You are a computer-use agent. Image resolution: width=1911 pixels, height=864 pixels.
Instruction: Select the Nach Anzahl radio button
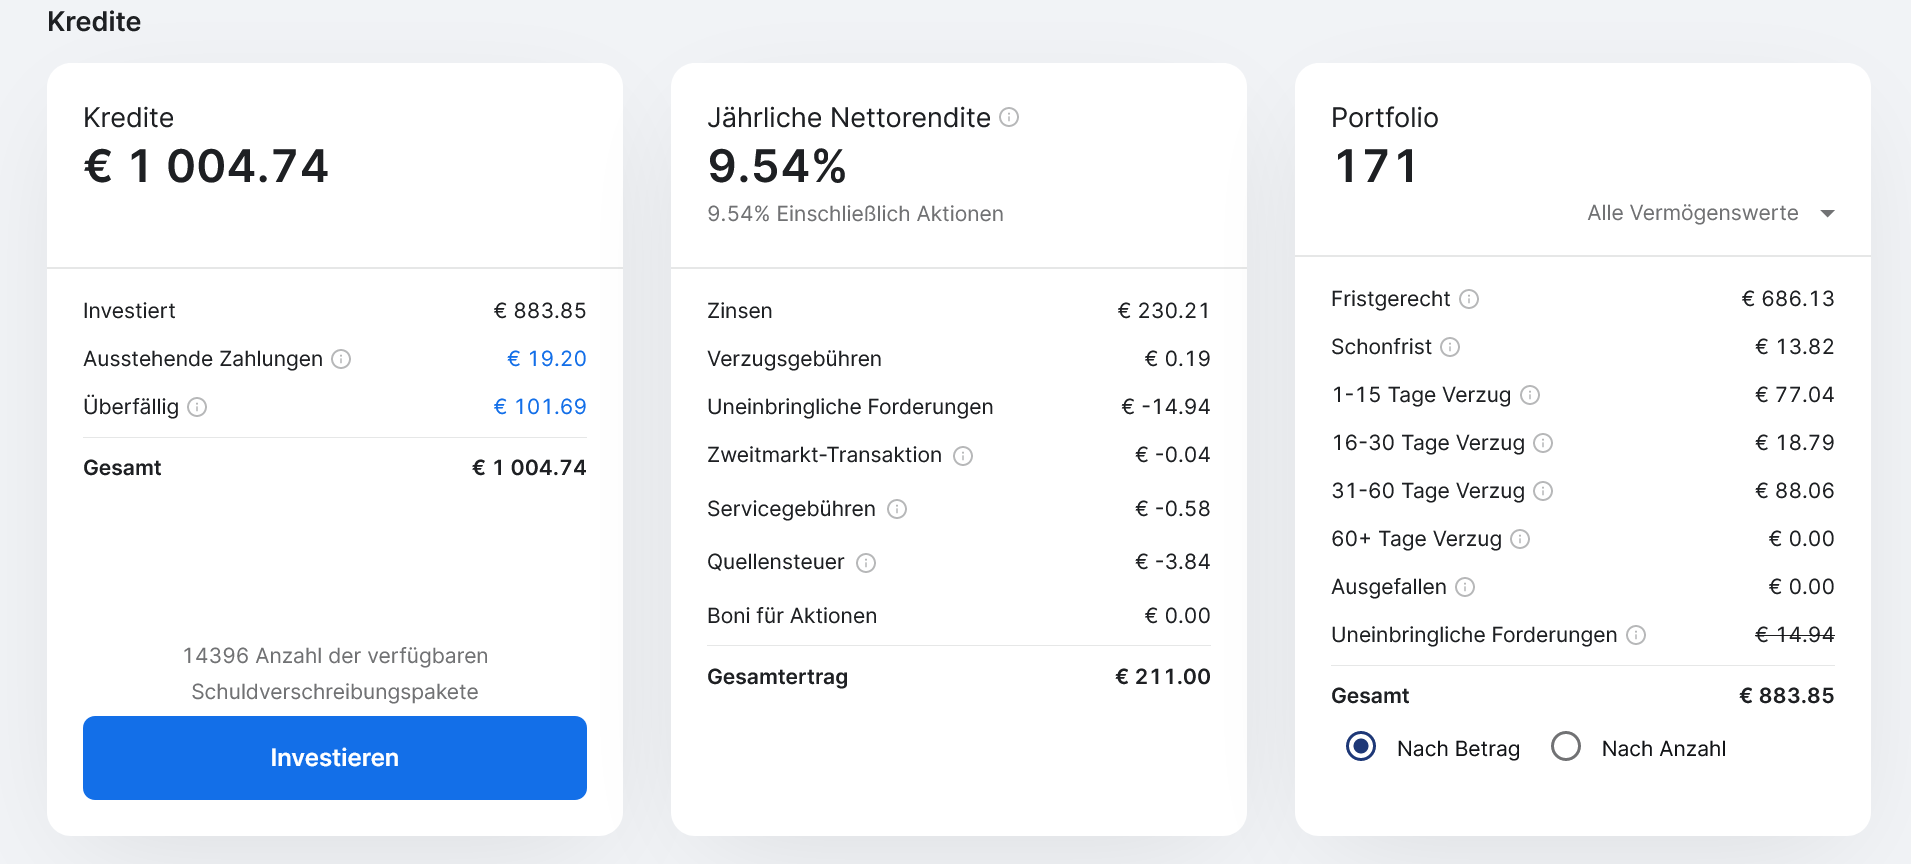1566,746
